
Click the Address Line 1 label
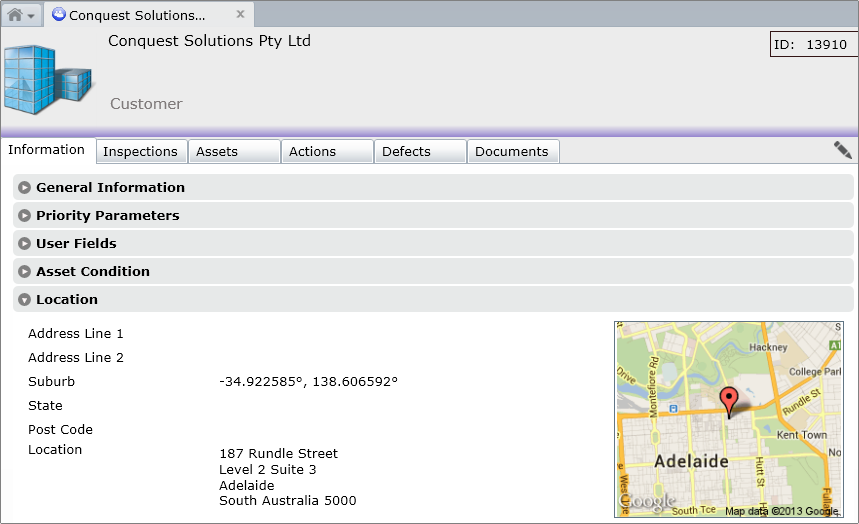click(x=76, y=333)
